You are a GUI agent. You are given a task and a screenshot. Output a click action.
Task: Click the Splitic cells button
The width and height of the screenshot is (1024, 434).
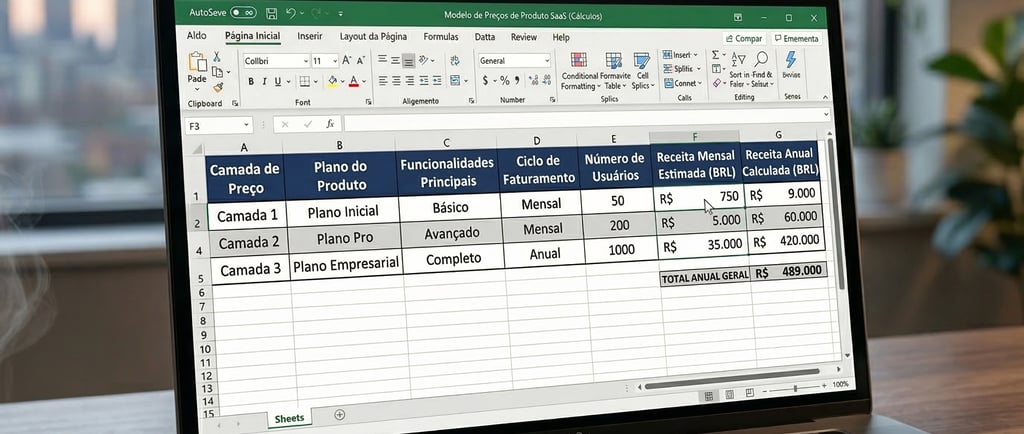coord(680,69)
